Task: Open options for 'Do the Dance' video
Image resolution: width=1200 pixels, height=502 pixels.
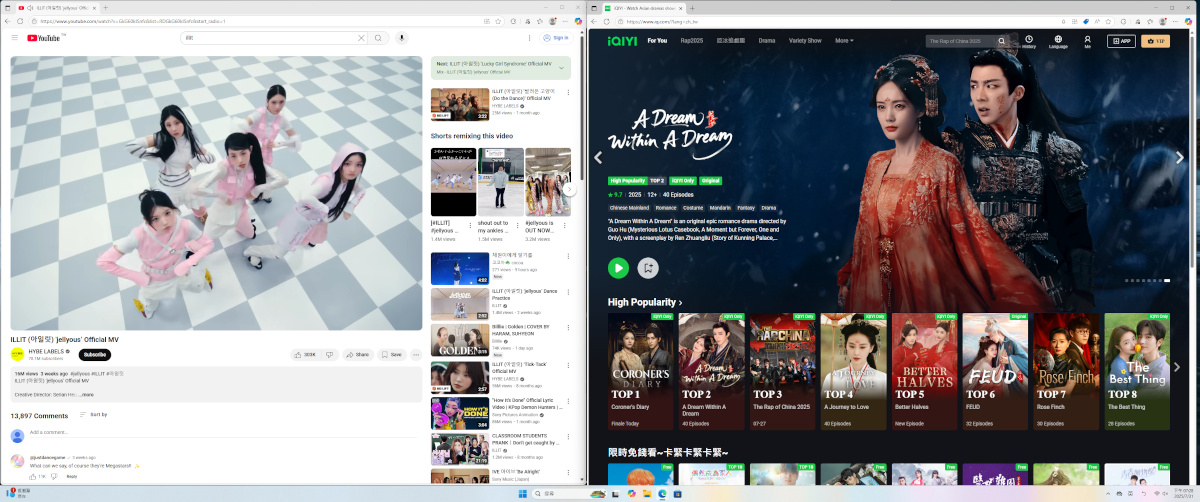Action: 568,93
